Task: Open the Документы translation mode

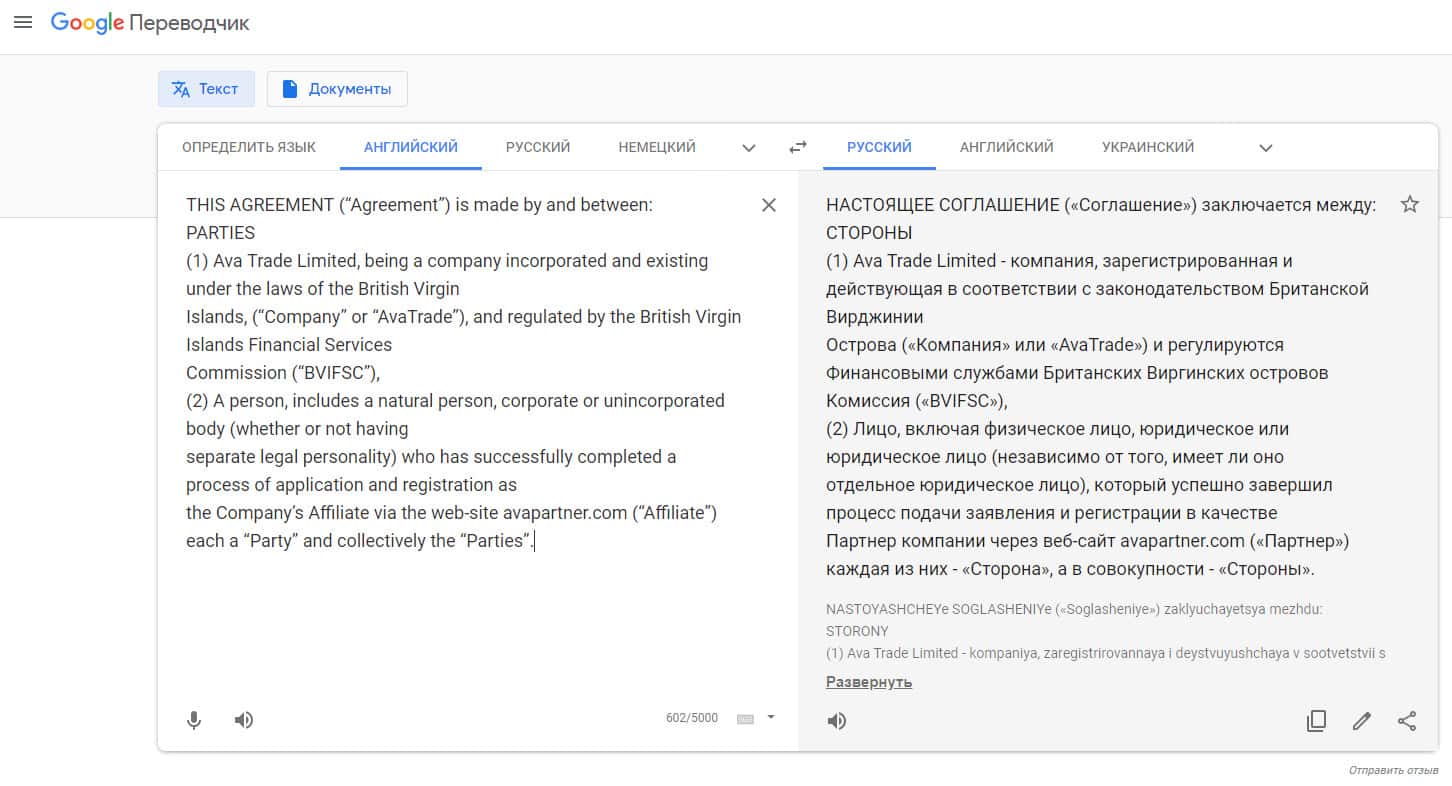Action: coord(337,89)
